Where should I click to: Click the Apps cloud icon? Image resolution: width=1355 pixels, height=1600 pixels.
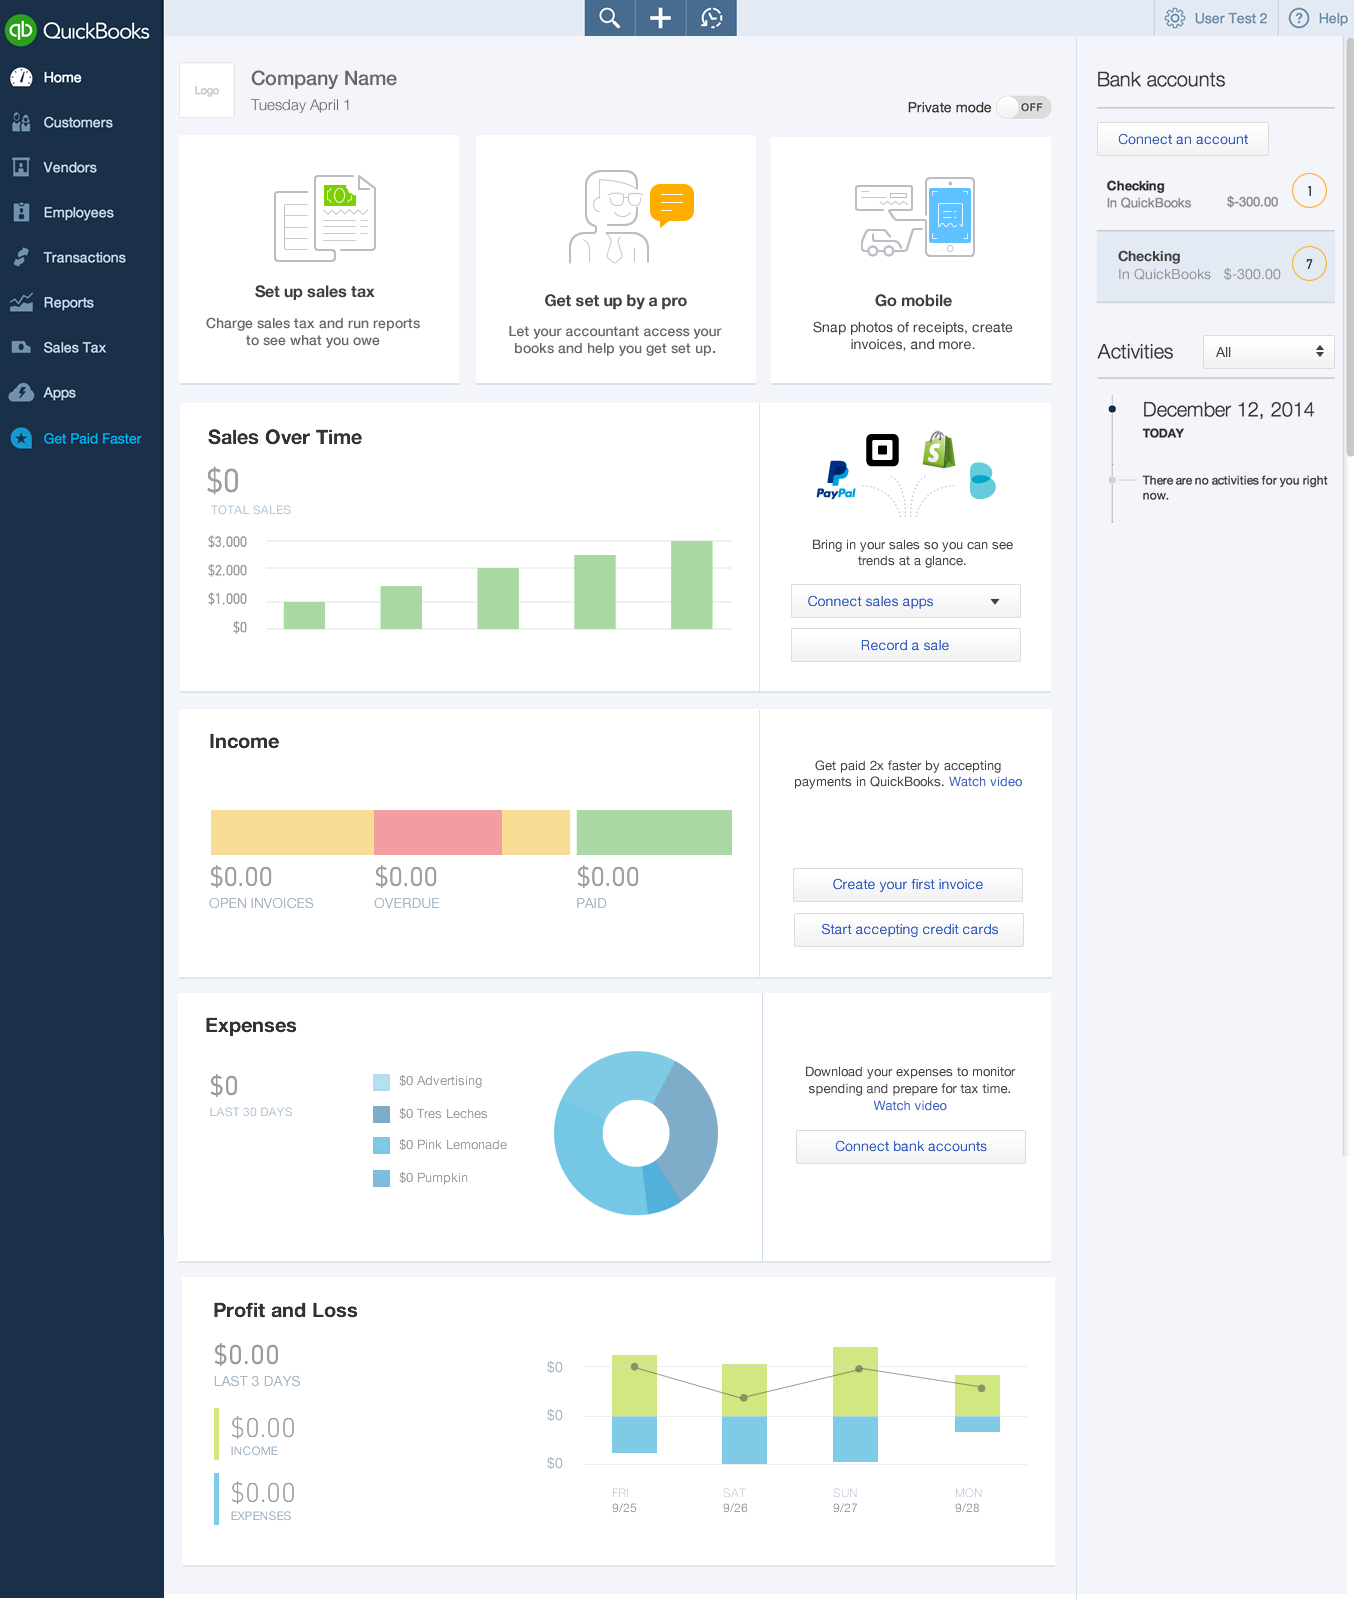pos(21,393)
